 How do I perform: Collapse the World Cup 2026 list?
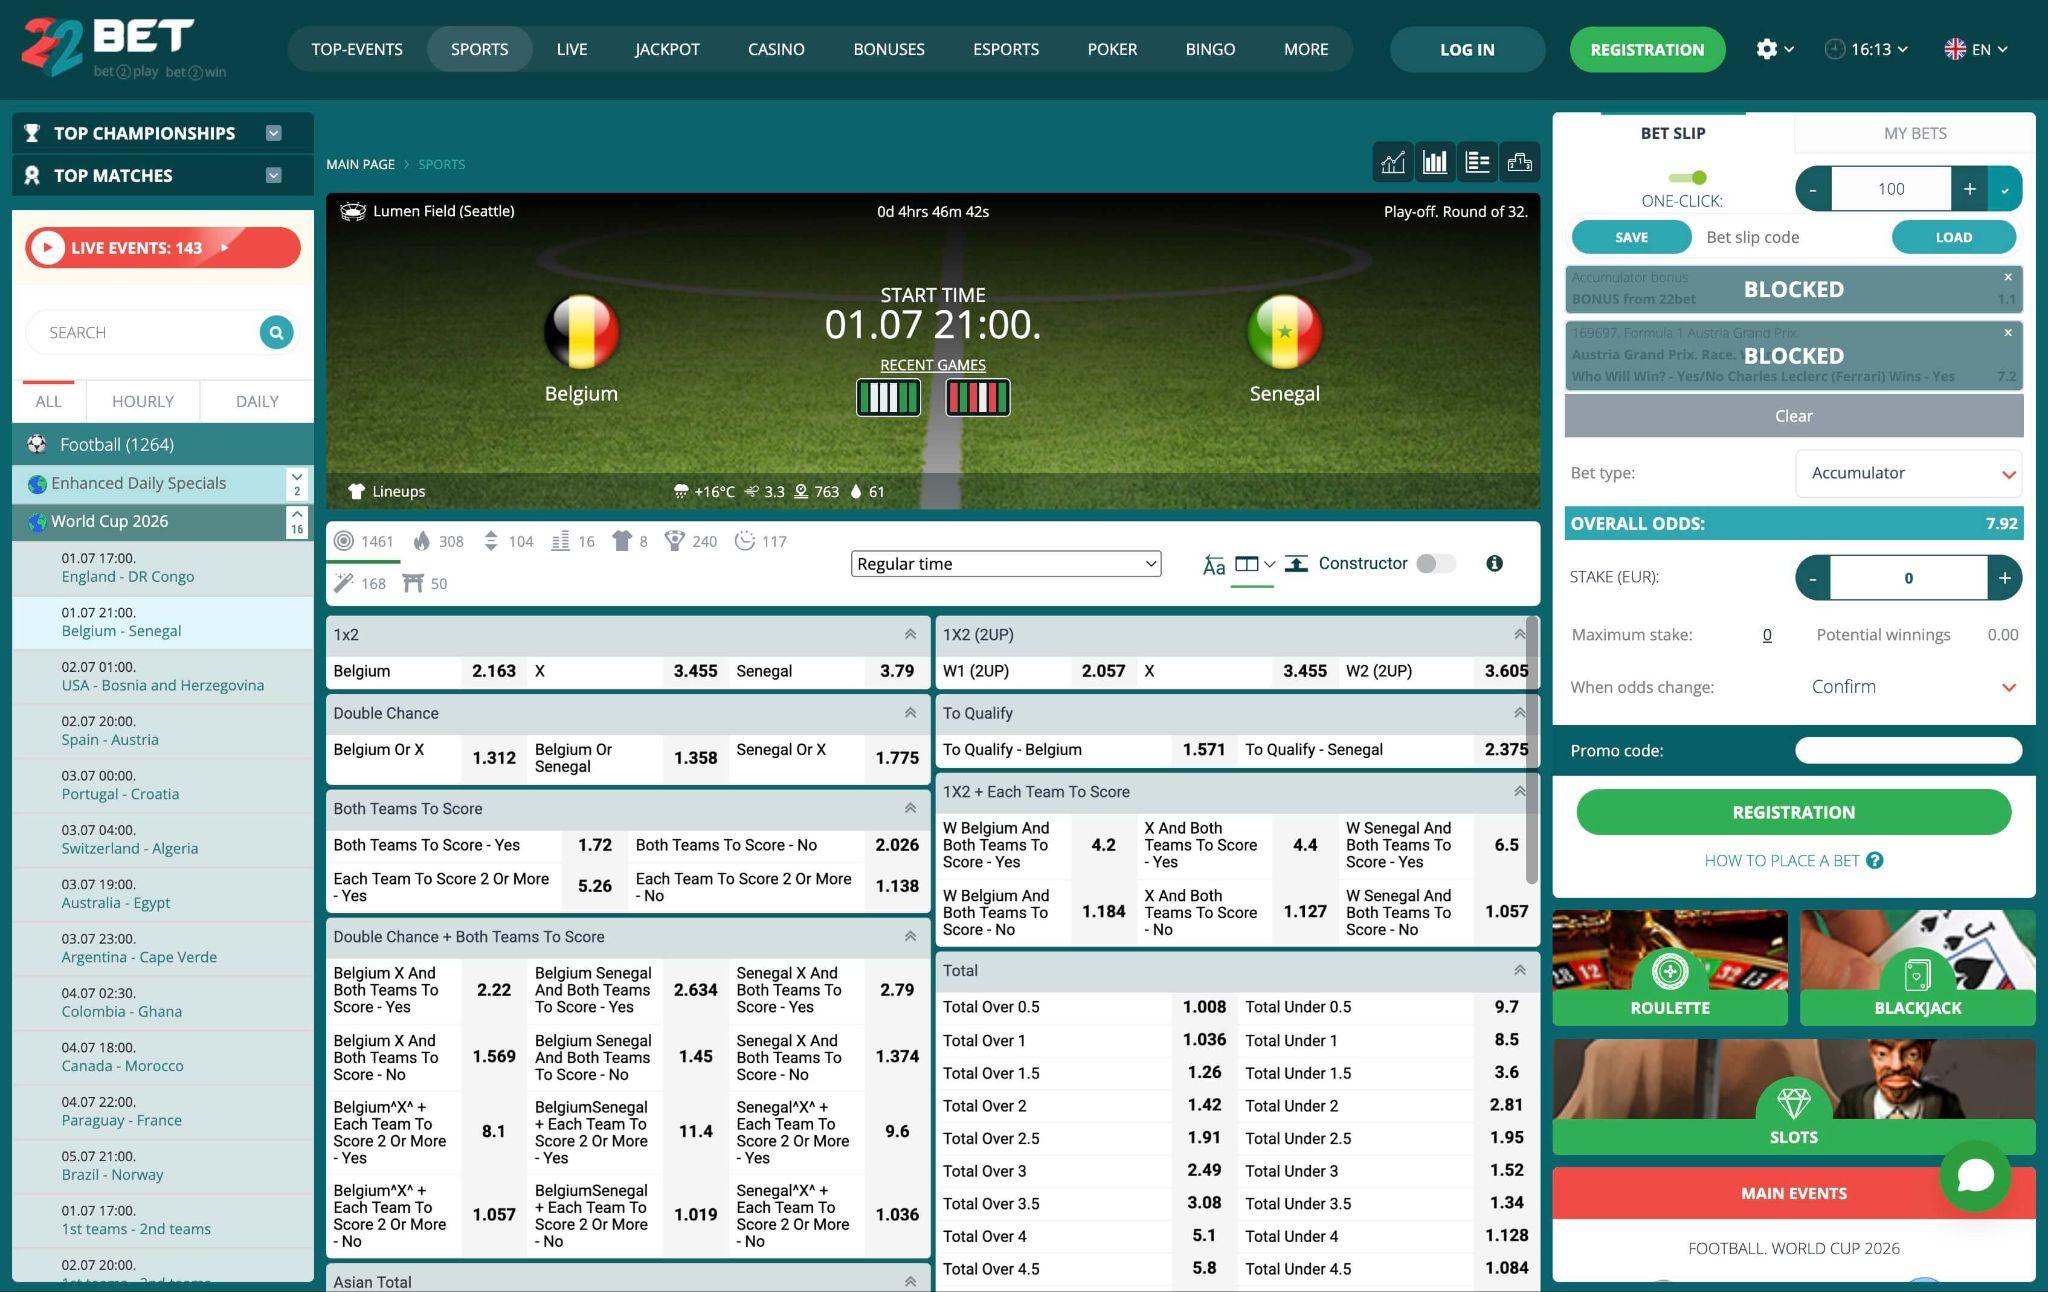click(297, 521)
